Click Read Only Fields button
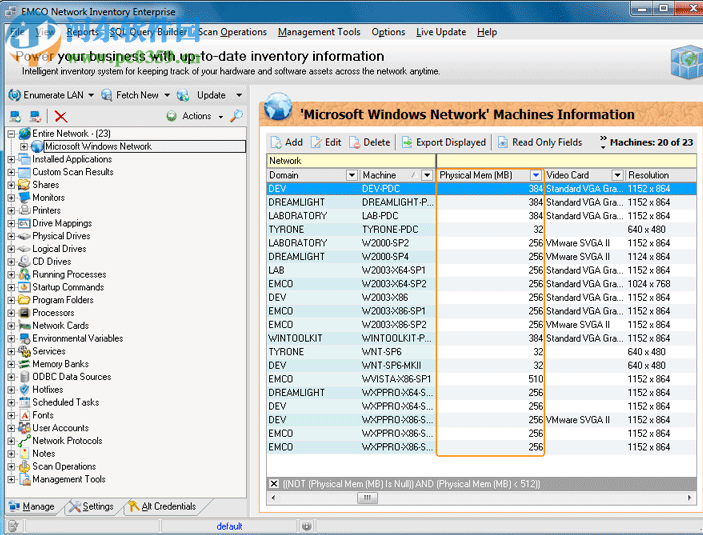Screen dimensions: 703x535 click(540, 142)
